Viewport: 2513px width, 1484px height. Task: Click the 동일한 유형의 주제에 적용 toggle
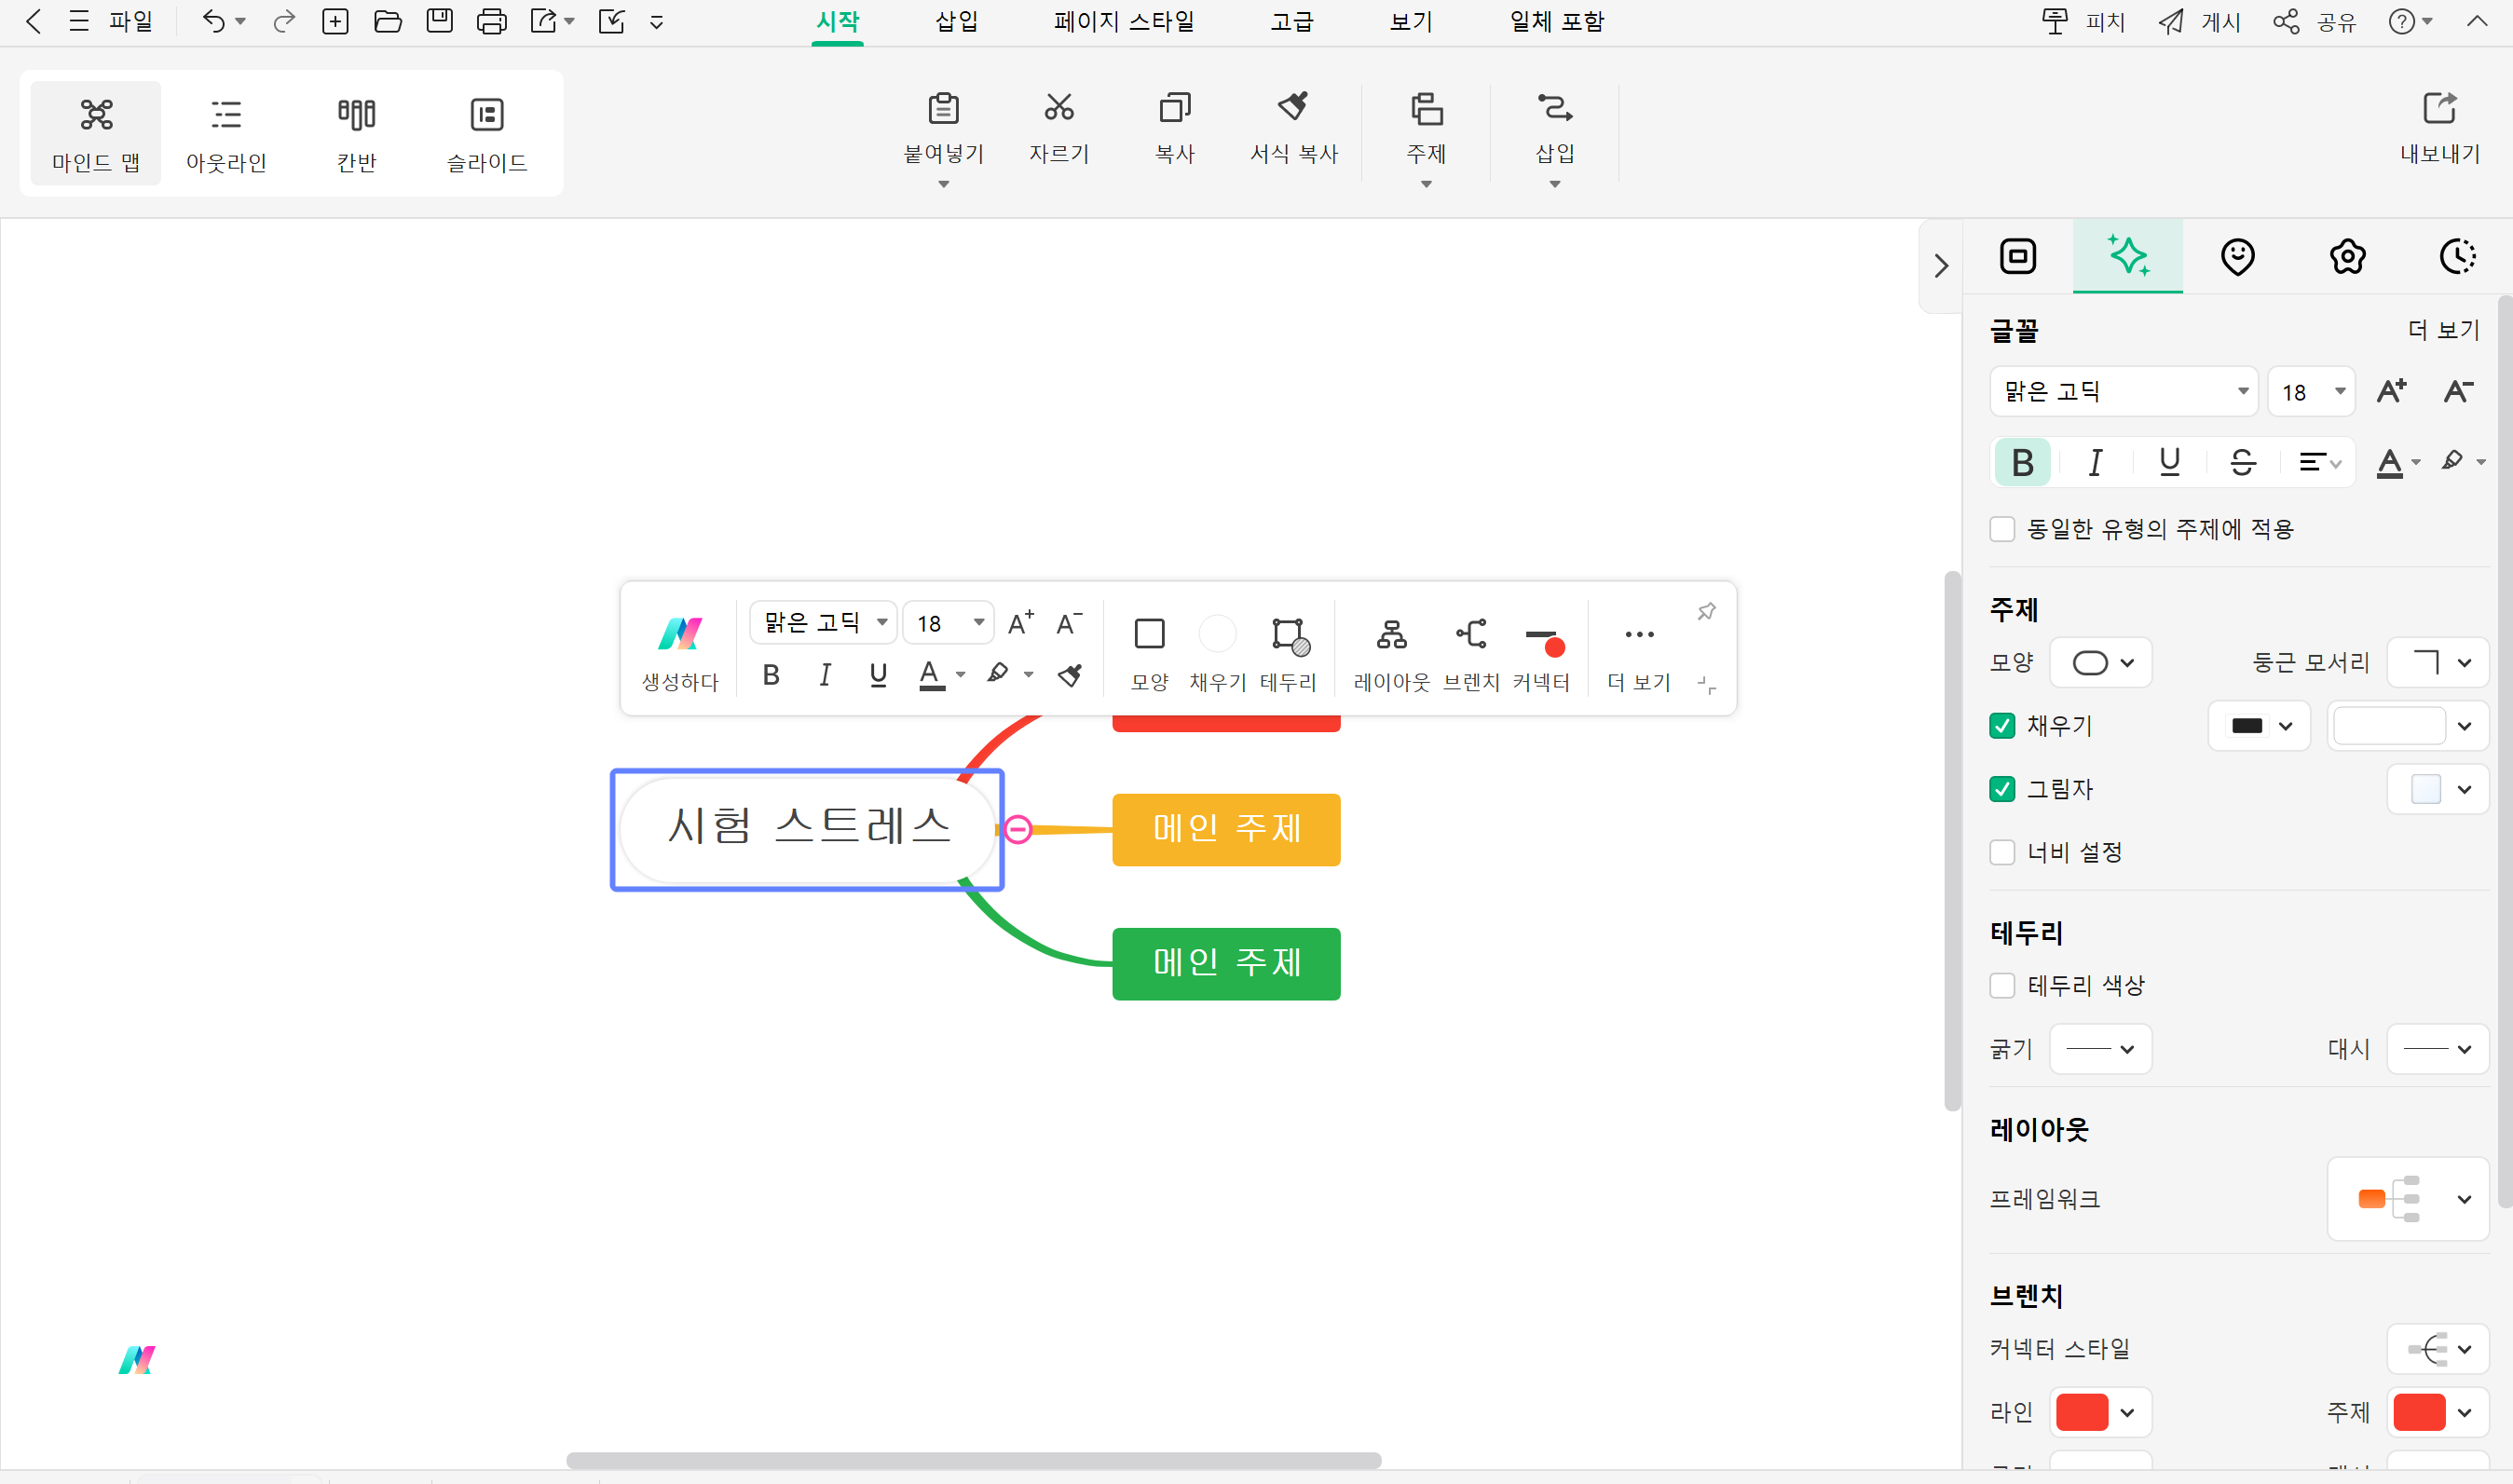click(x=2002, y=526)
